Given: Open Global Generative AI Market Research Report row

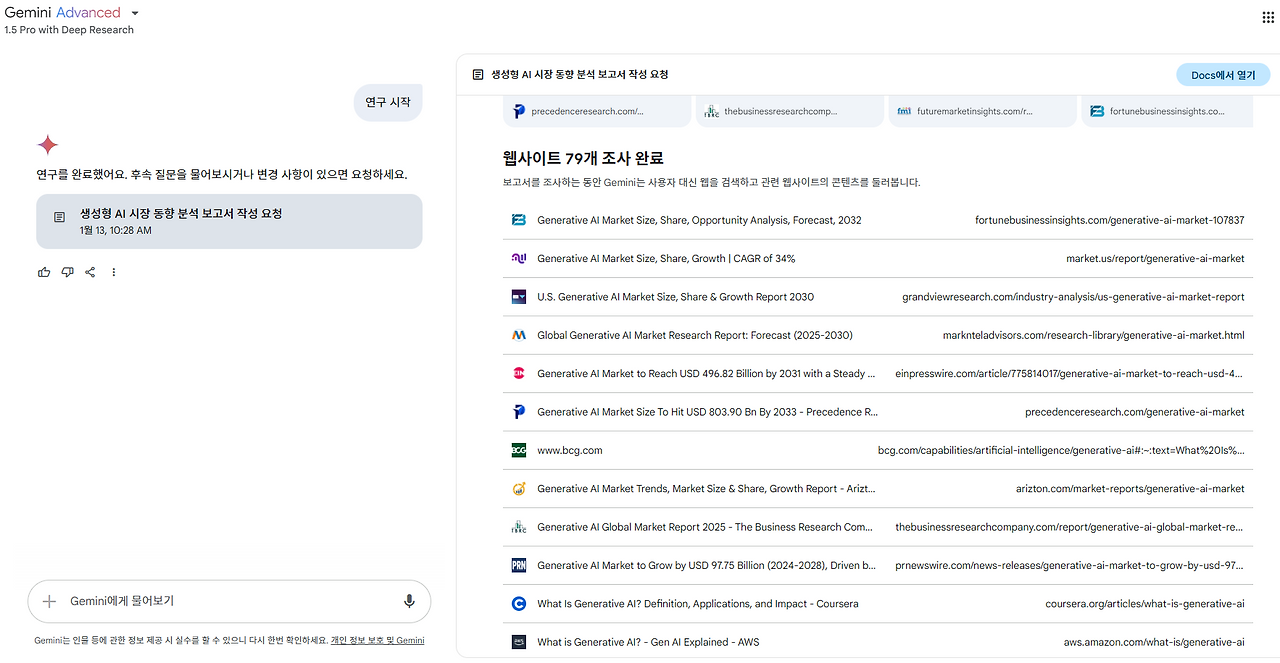Looking at the screenshot, I should tap(877, 335).
